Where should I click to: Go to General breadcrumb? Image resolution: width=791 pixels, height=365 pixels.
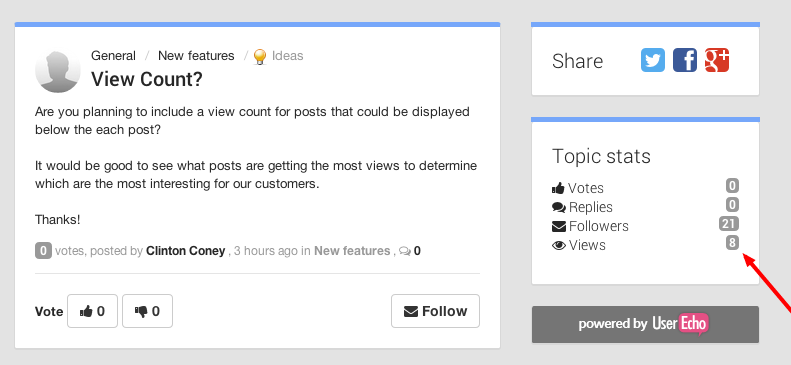click(x=113, y=55)
